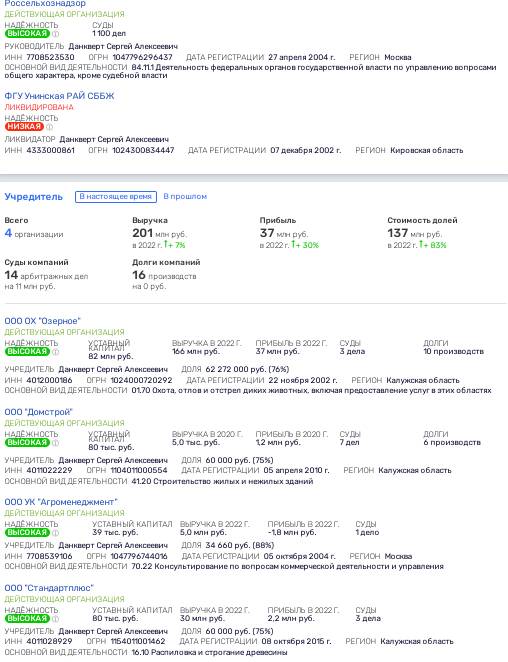508x662 pixels.
Task: Open ООО ОХ "Озерное" company page
Action: (x=42, y=321)
